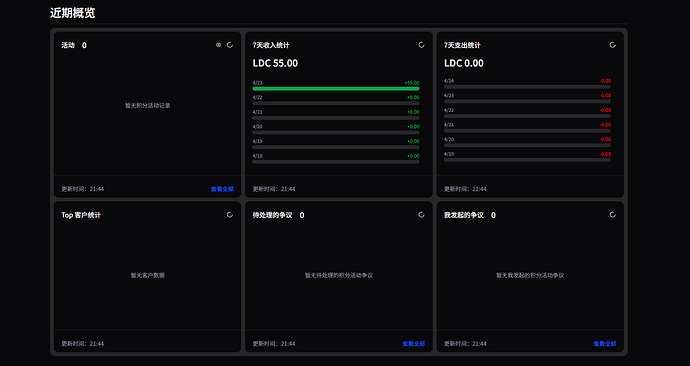The height and width of the screenshot is (366, 690).
Task: Click the 近期概览 heading
Action: click(x=73, y=13)
